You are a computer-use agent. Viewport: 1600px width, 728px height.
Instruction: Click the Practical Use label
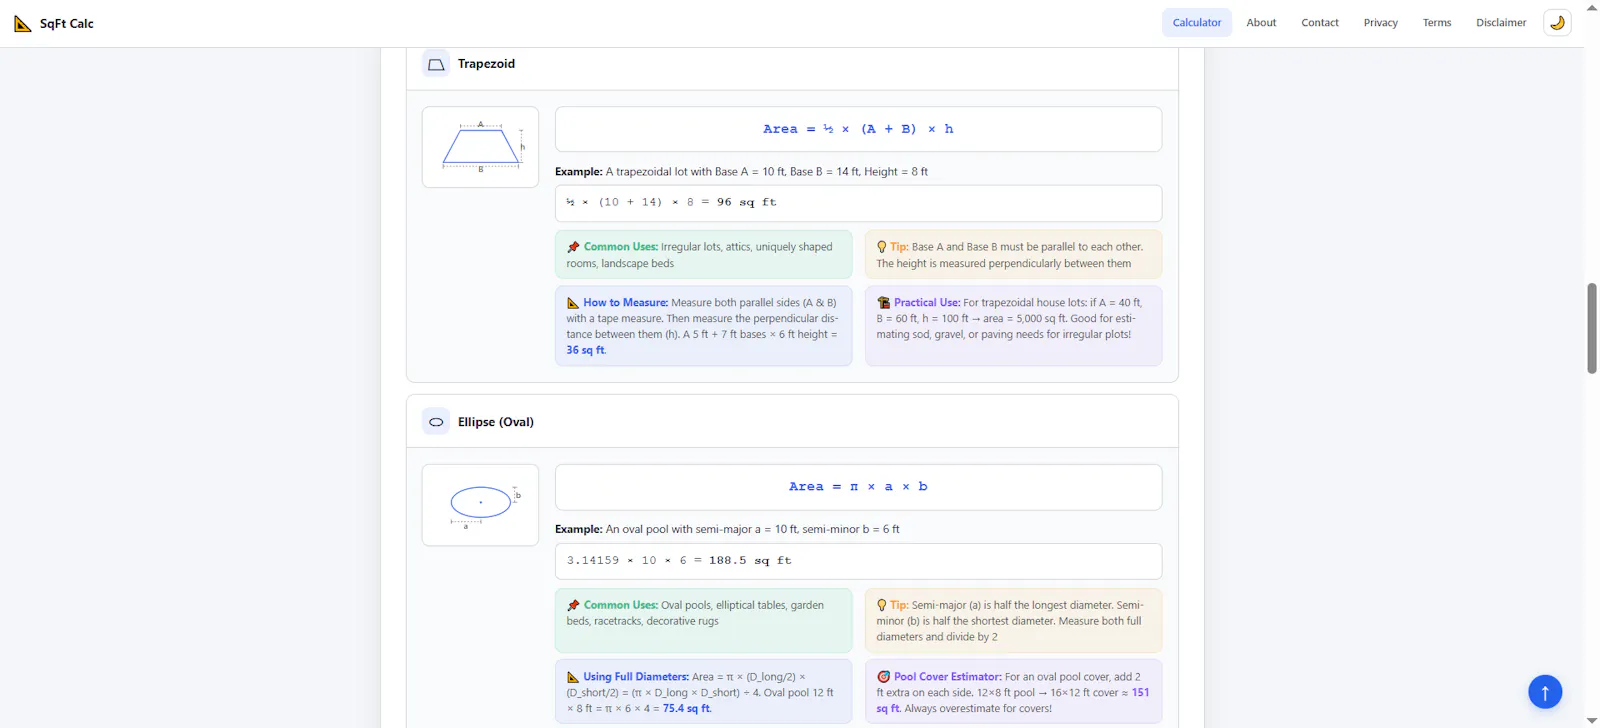[927, 303]
